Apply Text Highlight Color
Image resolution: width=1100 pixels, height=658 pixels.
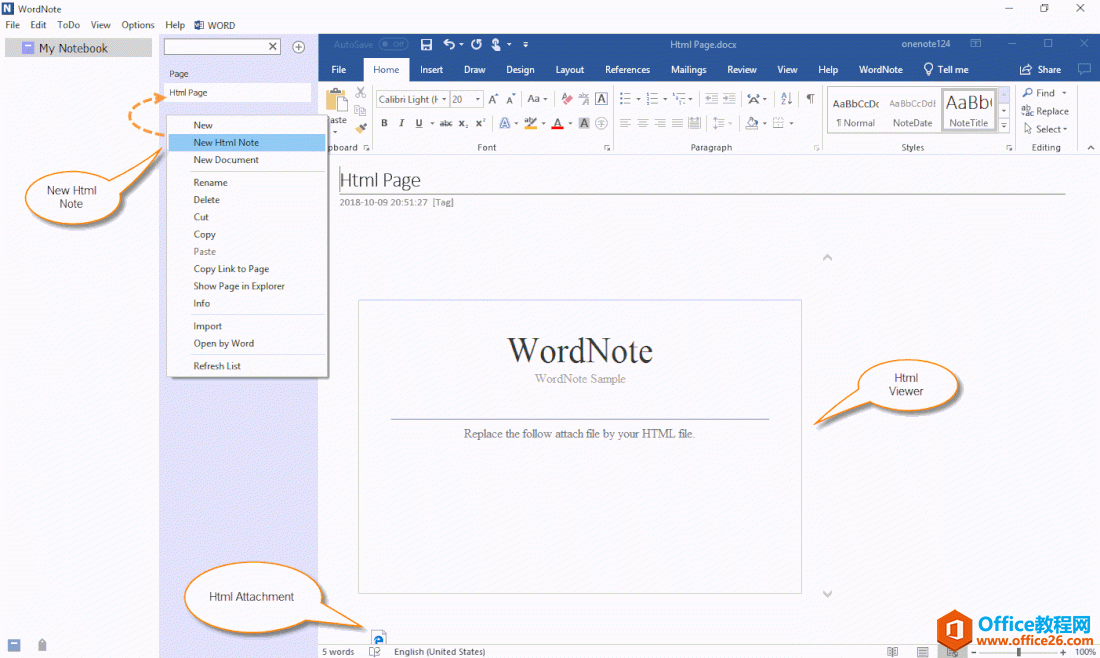[531, 123]
